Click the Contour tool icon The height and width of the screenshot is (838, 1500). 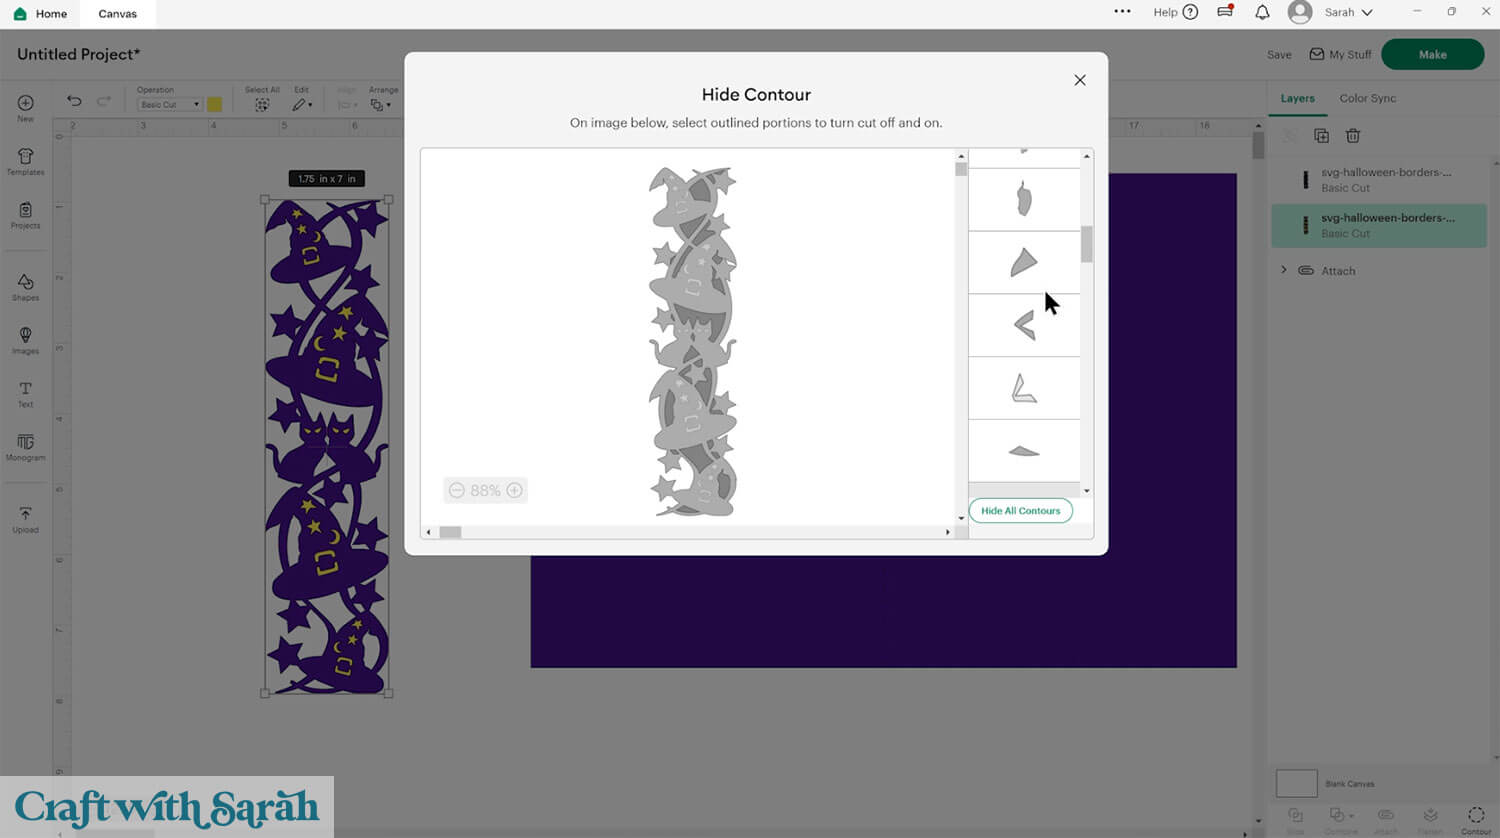[1476, 818]
